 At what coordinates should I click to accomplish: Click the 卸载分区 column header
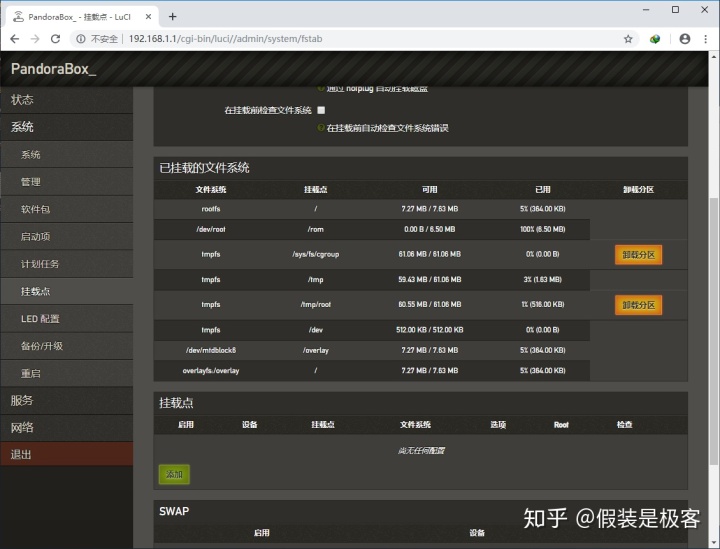tap(638, 190)
